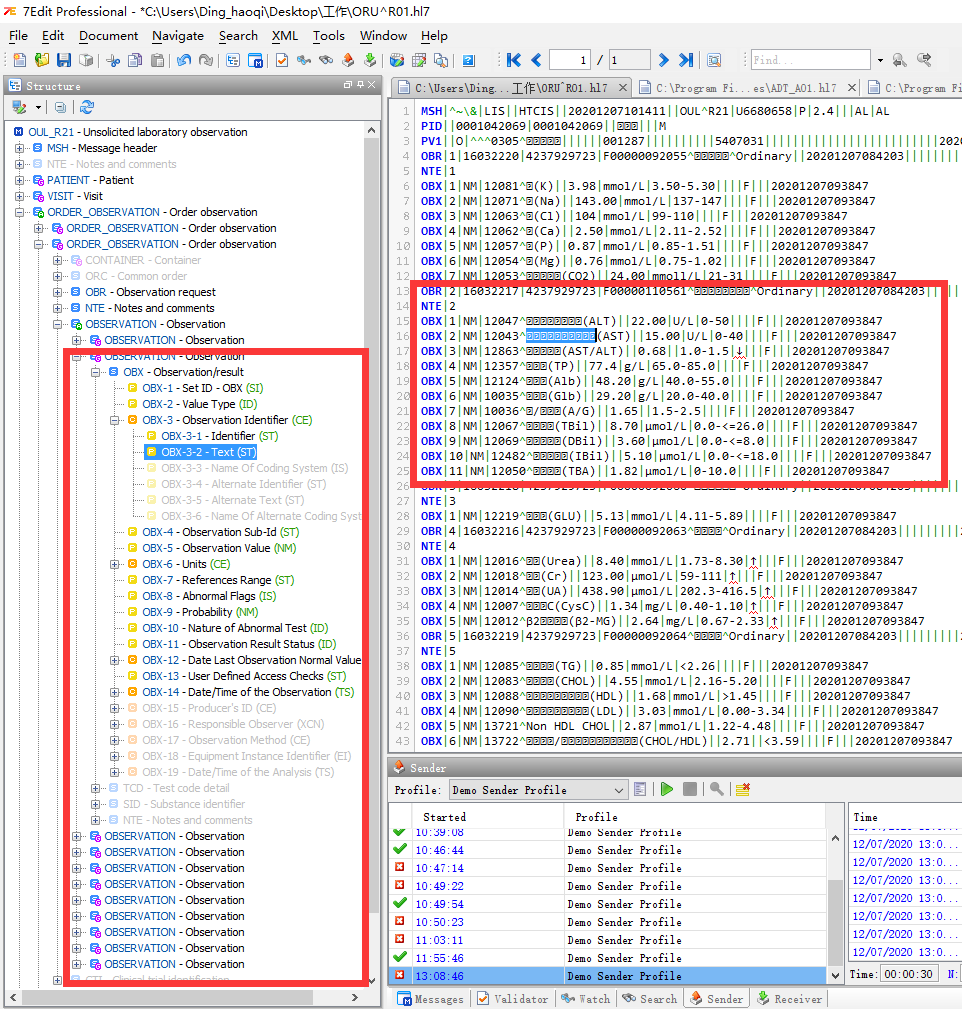Click the paste icon in the toolbar
The width and height of the screenshot is (962, 1009).
[x=160, y=62]
